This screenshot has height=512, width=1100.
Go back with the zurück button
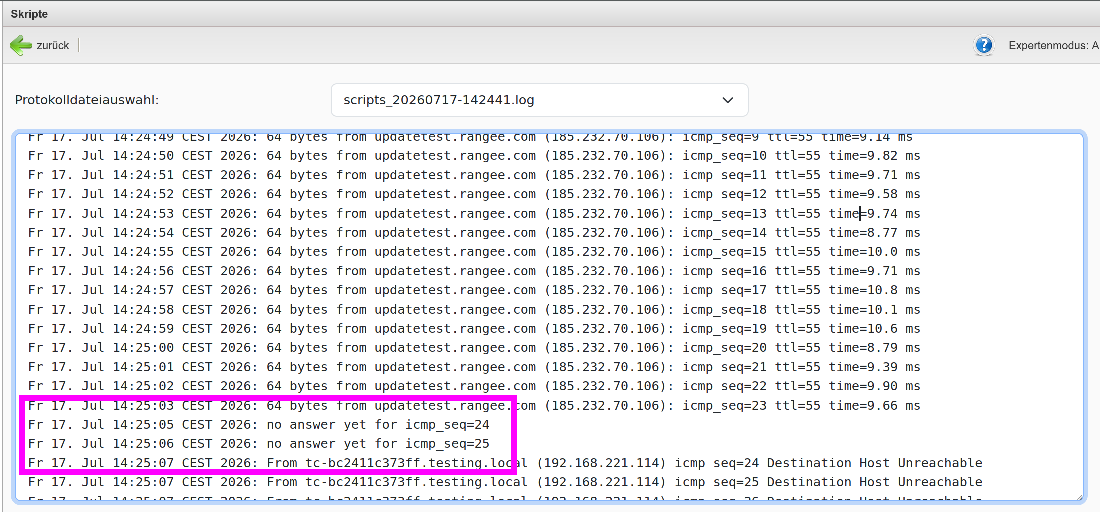(x=40, y=46)
